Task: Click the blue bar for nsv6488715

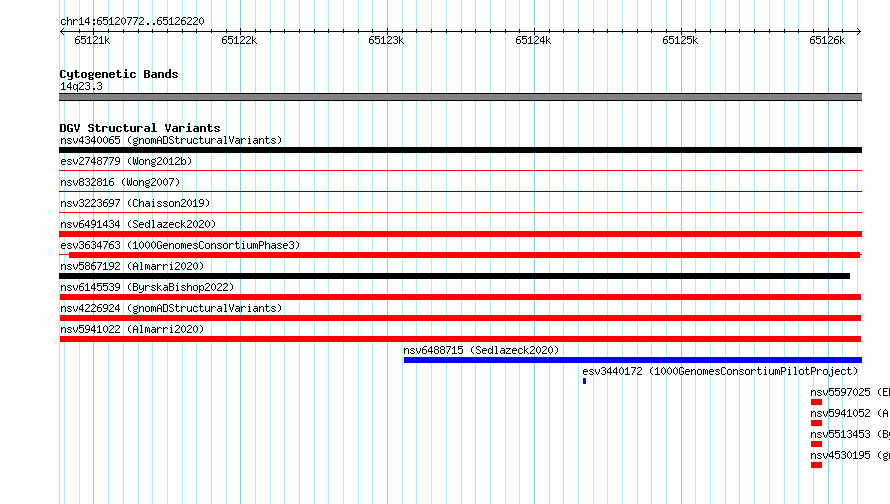Action: (633, 360)
